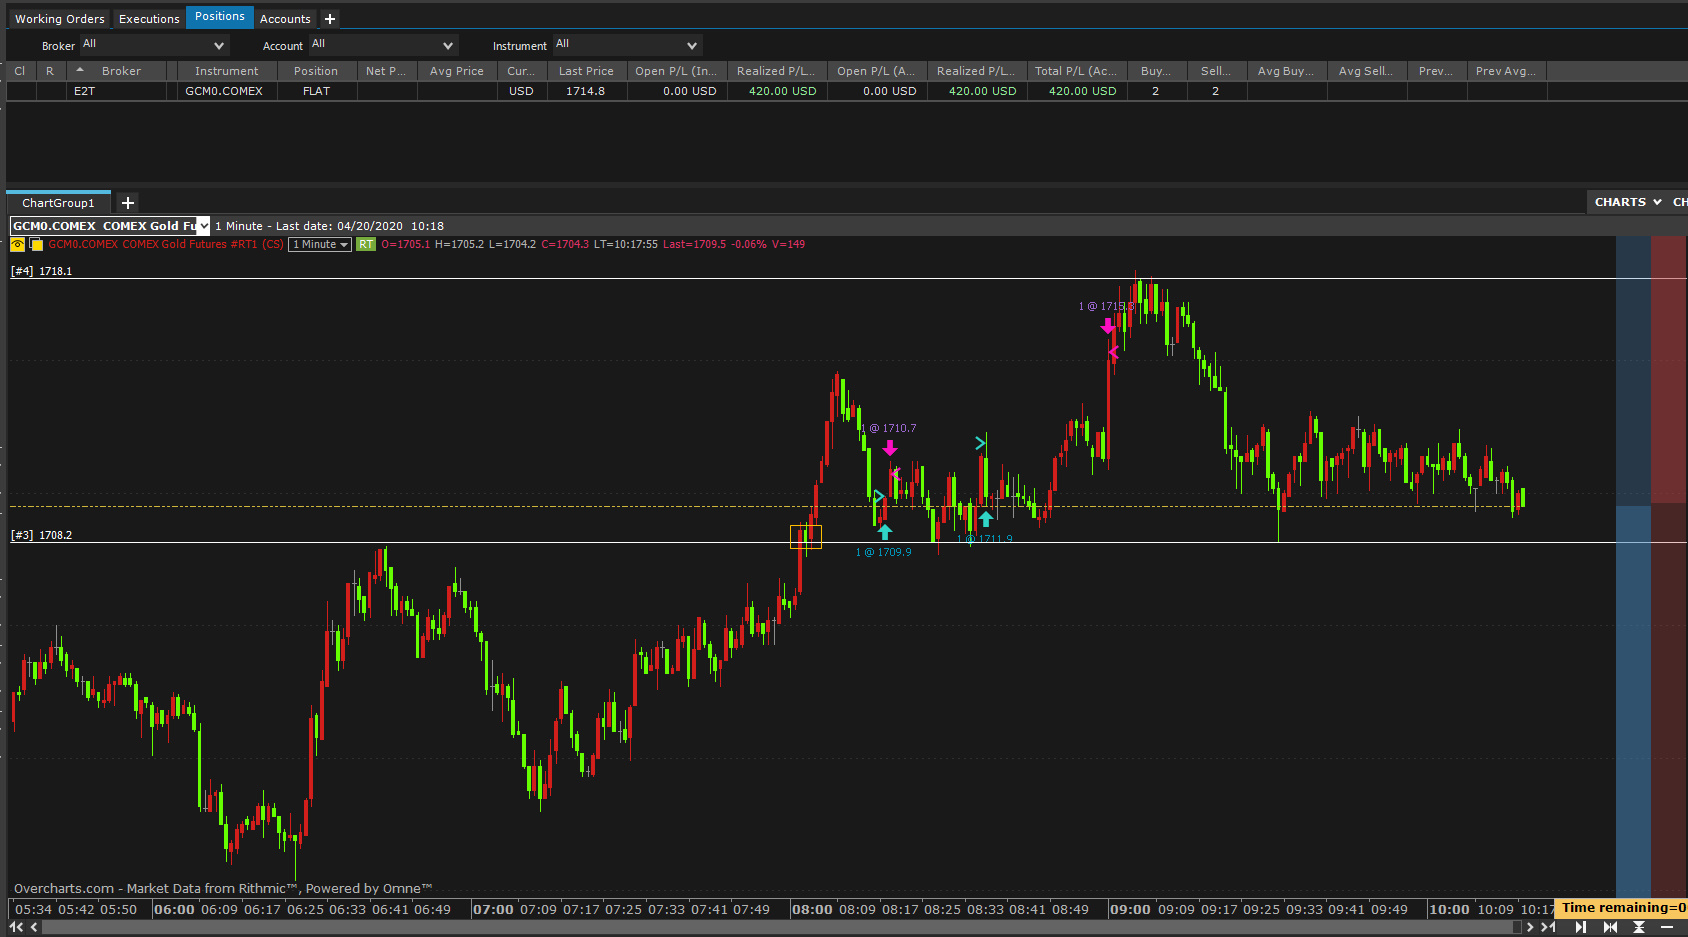Jump to the latest bar with double-right arrow
The height and width of the screenshot is (937, 1688).
(1548, 927)
